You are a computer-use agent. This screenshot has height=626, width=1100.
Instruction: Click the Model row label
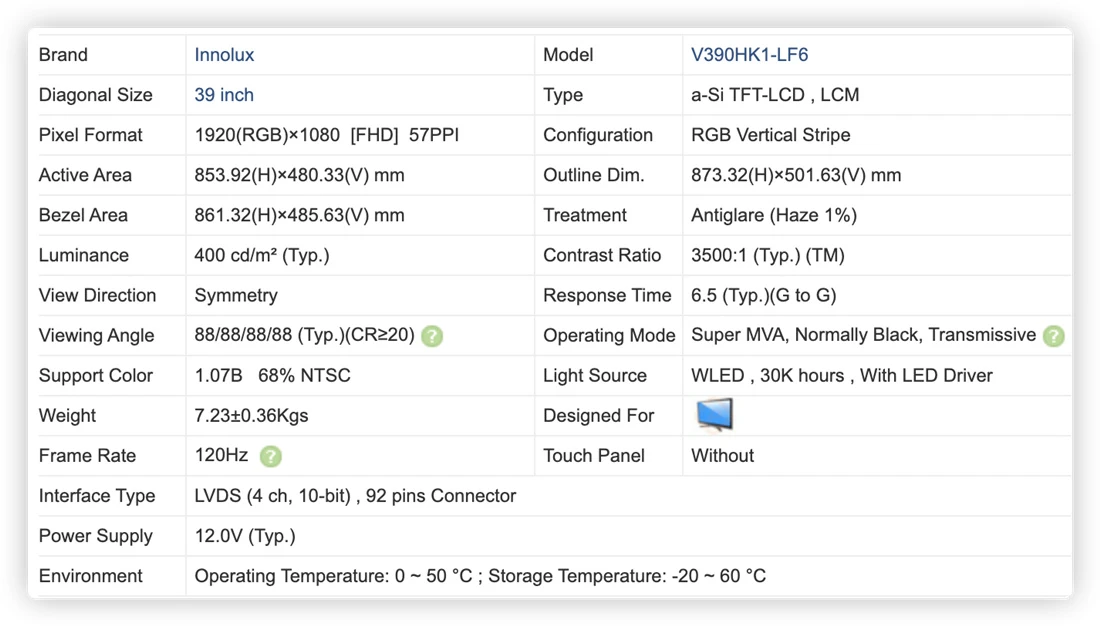568,55
